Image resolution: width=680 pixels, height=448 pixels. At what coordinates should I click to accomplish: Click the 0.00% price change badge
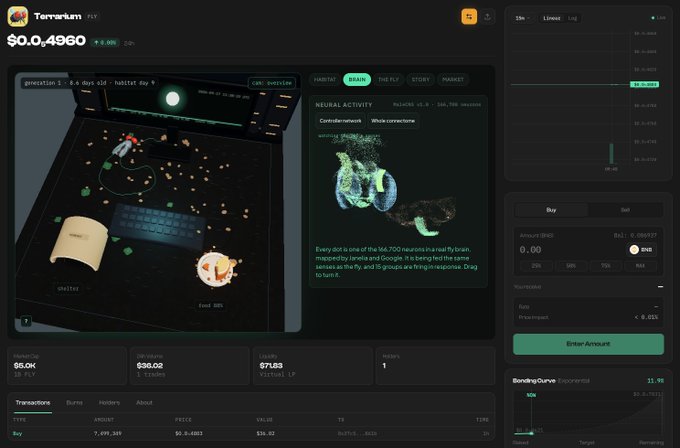click(x=105, y=43)
